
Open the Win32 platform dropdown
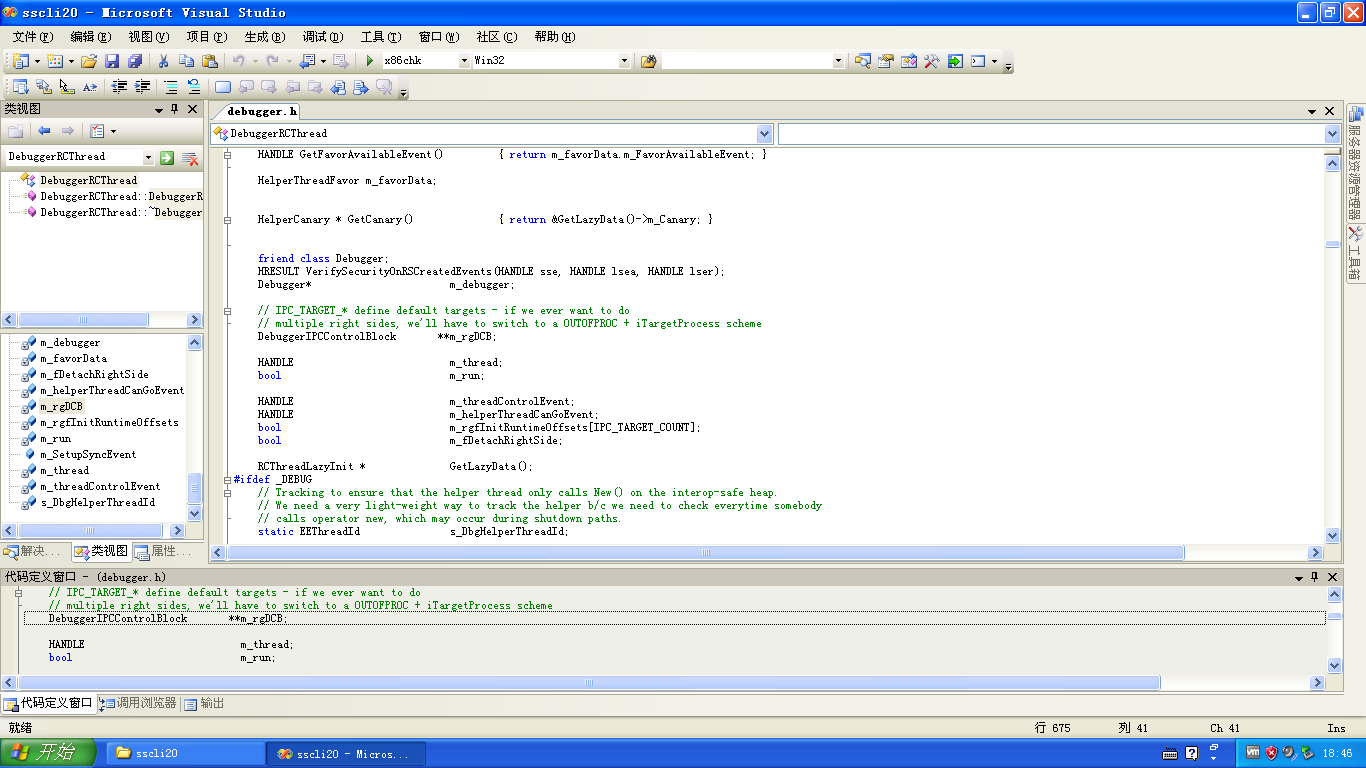click(x=625, y=61)
